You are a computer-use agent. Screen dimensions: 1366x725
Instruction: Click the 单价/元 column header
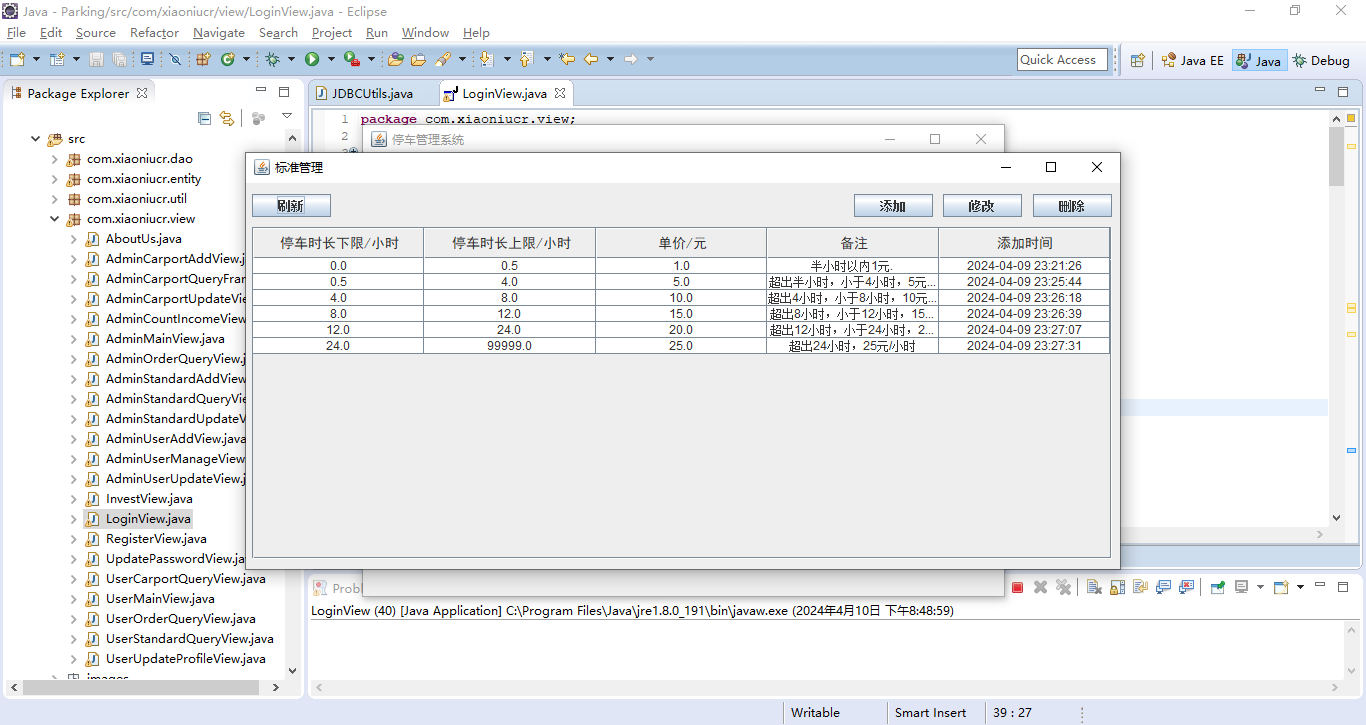681,243
